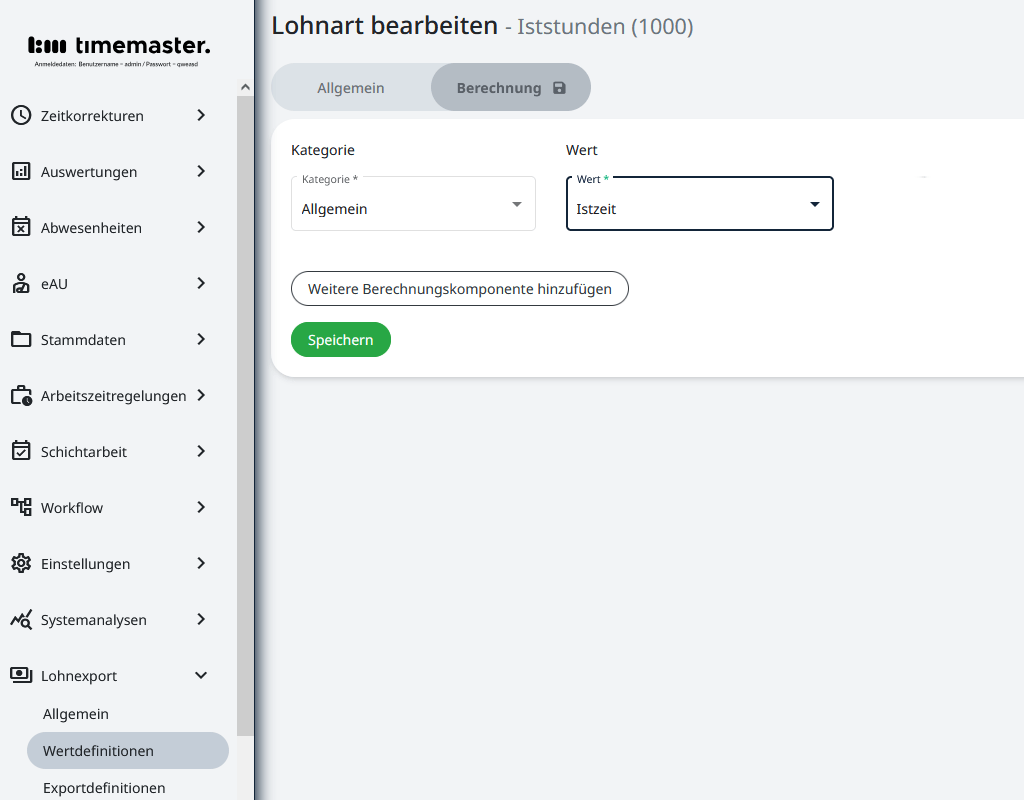Click the Einstellungen gear icon
Viewport: 1024px width, 800px height.
21,563
